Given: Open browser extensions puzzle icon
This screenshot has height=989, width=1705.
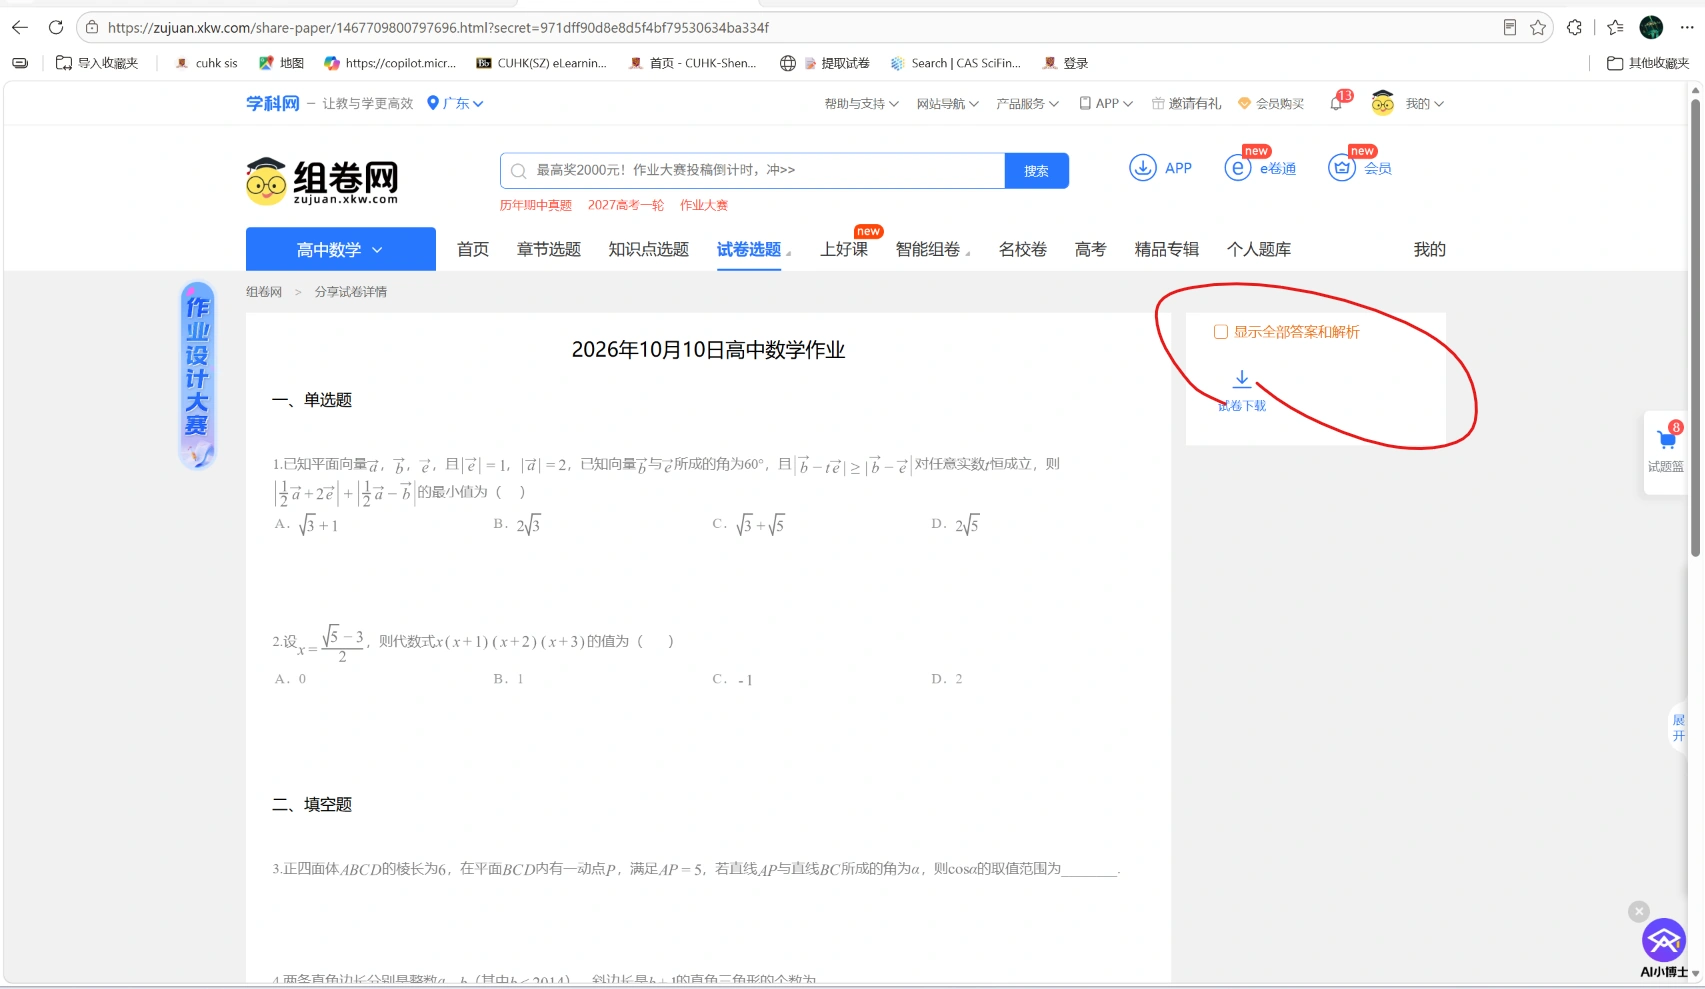Looking at the screenshot, I should (x=1574, y=27).
